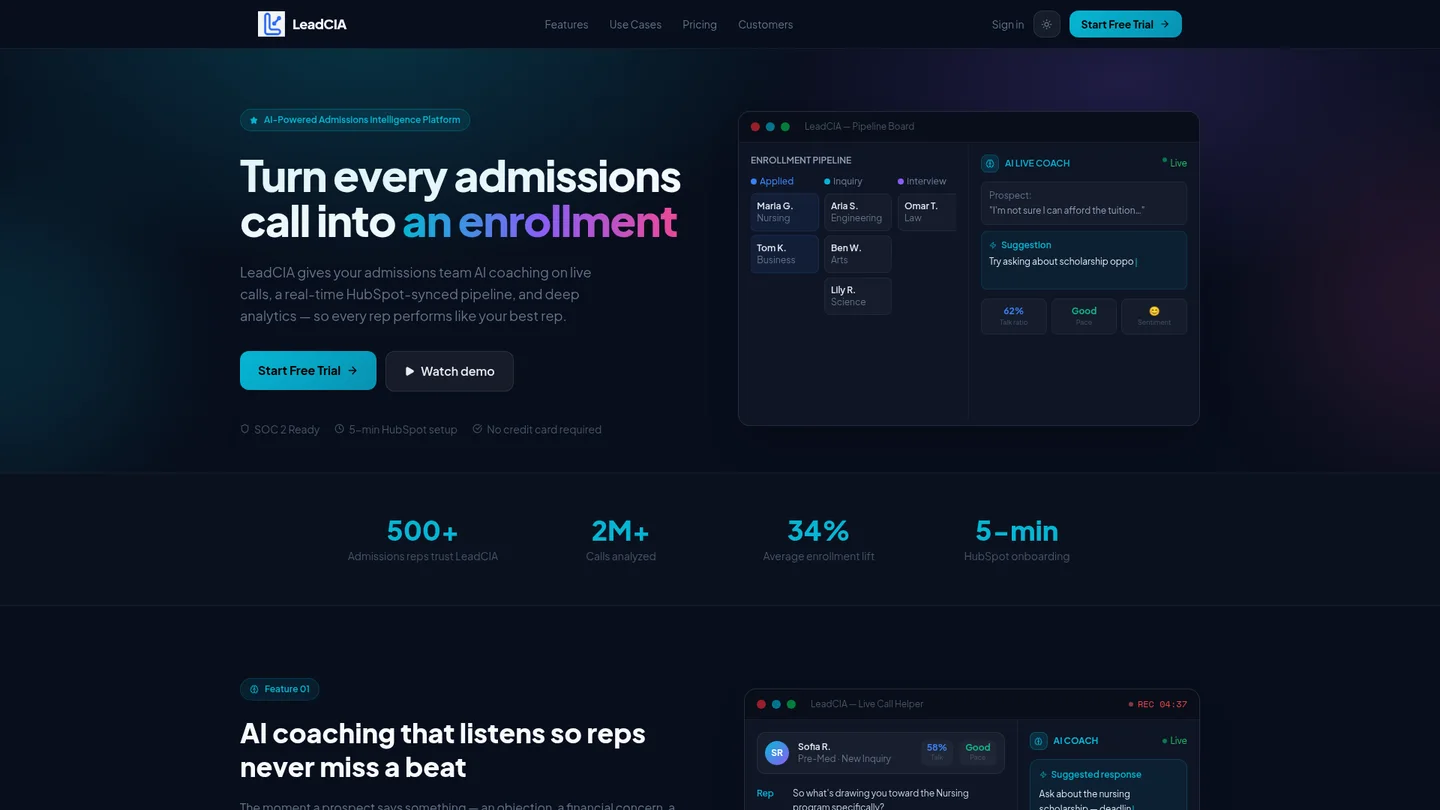Click the Interview column header
This screenshot has height=810, width=1440.
[922, 181]
